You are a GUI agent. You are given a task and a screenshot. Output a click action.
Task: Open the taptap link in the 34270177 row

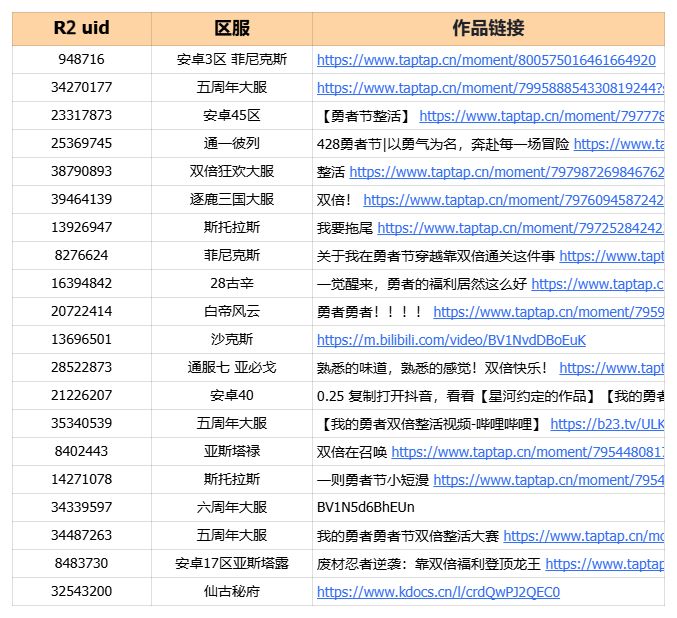490,88
